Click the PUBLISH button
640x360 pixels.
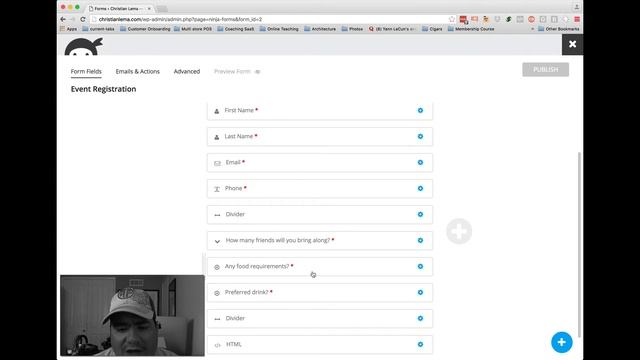(545, 69)
